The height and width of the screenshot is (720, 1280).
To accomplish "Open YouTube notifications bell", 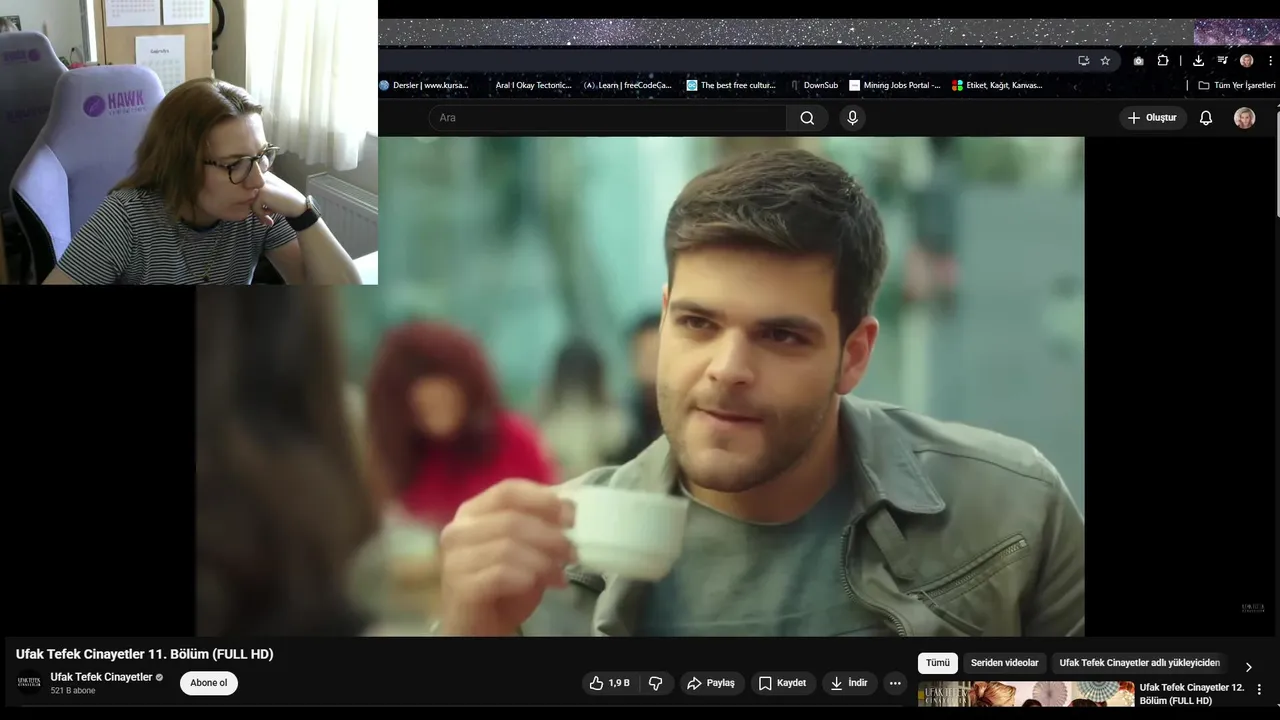I will tap(1206, 118).
